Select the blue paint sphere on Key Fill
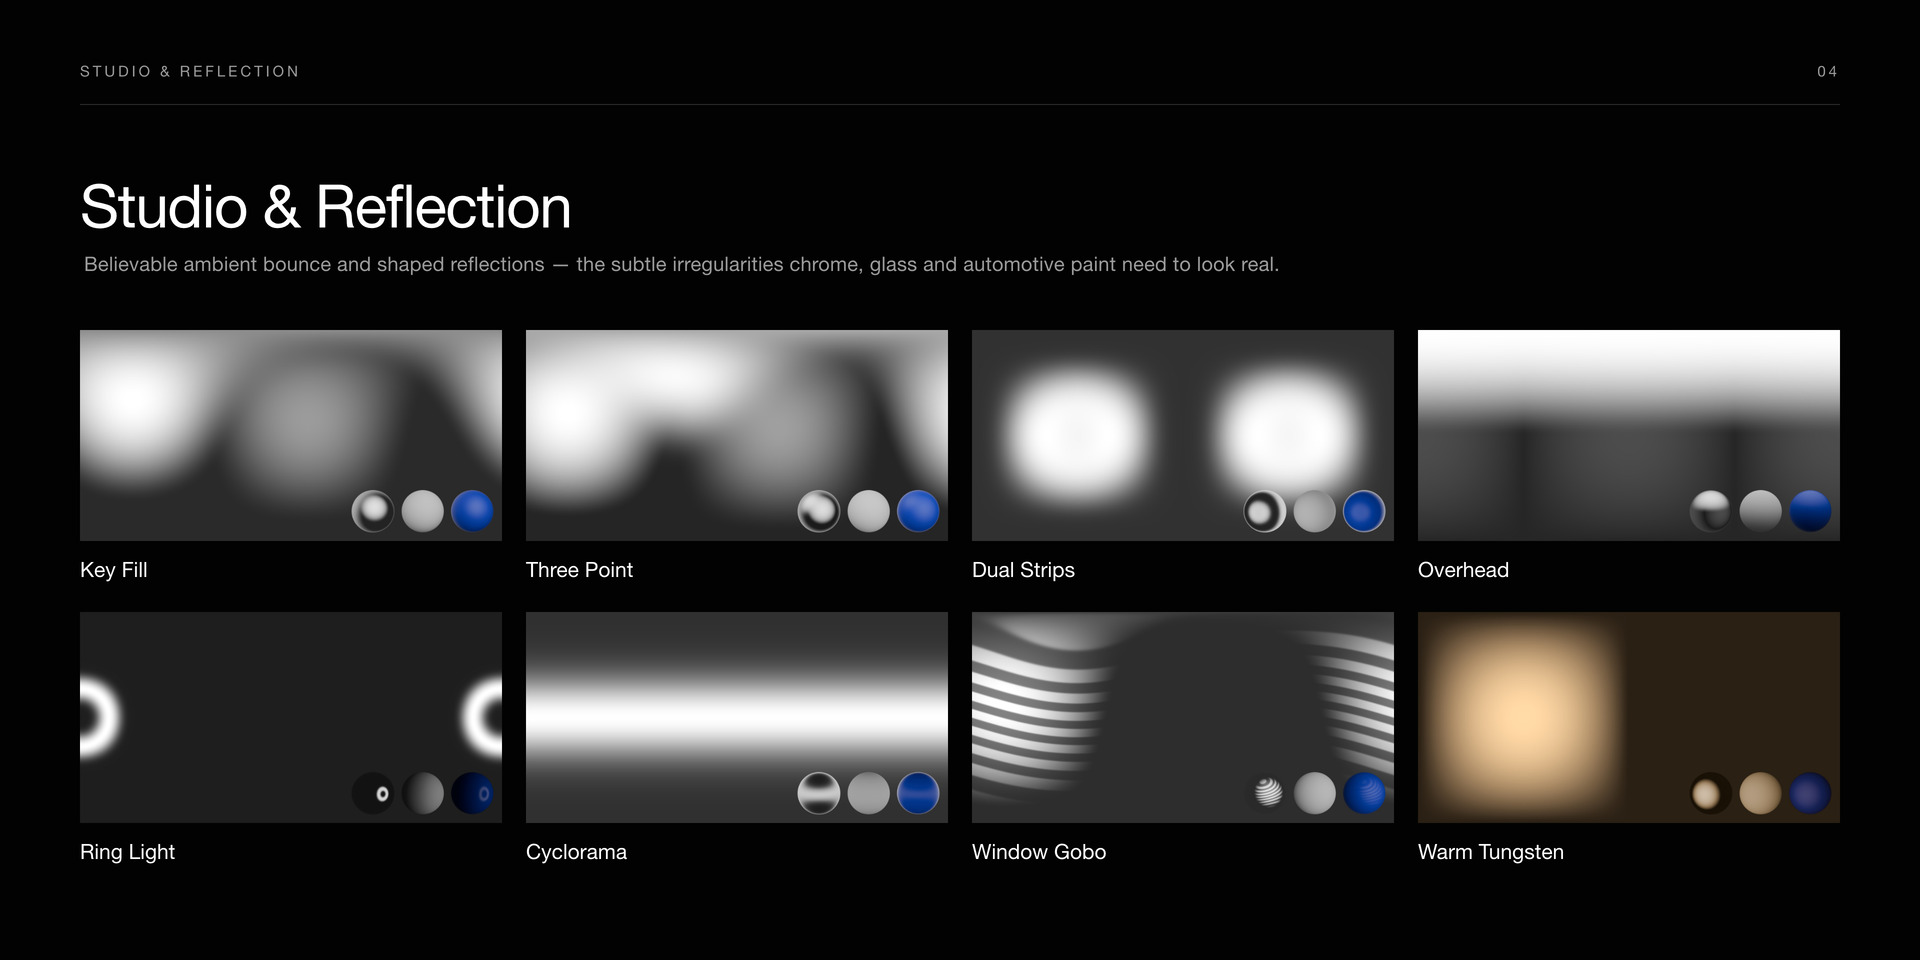1920x960 pixels. tap(473, 511)
